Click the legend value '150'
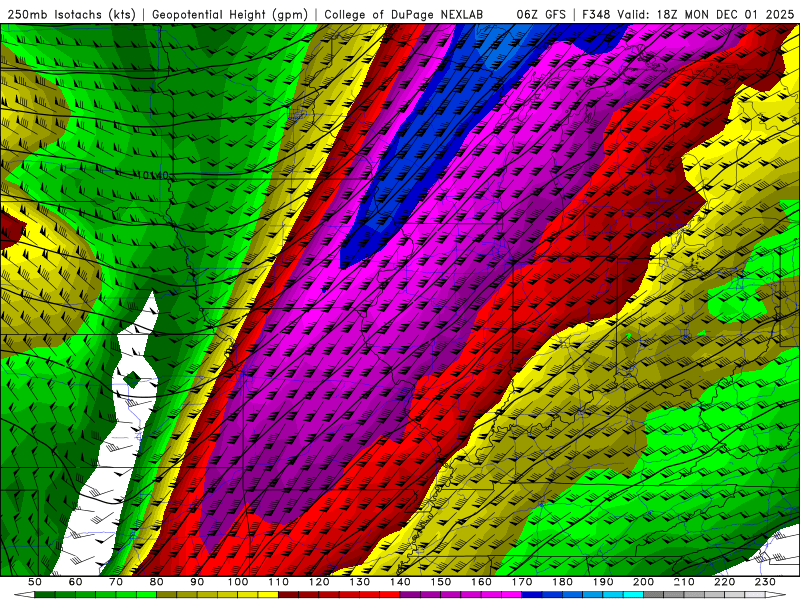 (x=440, y=582)
